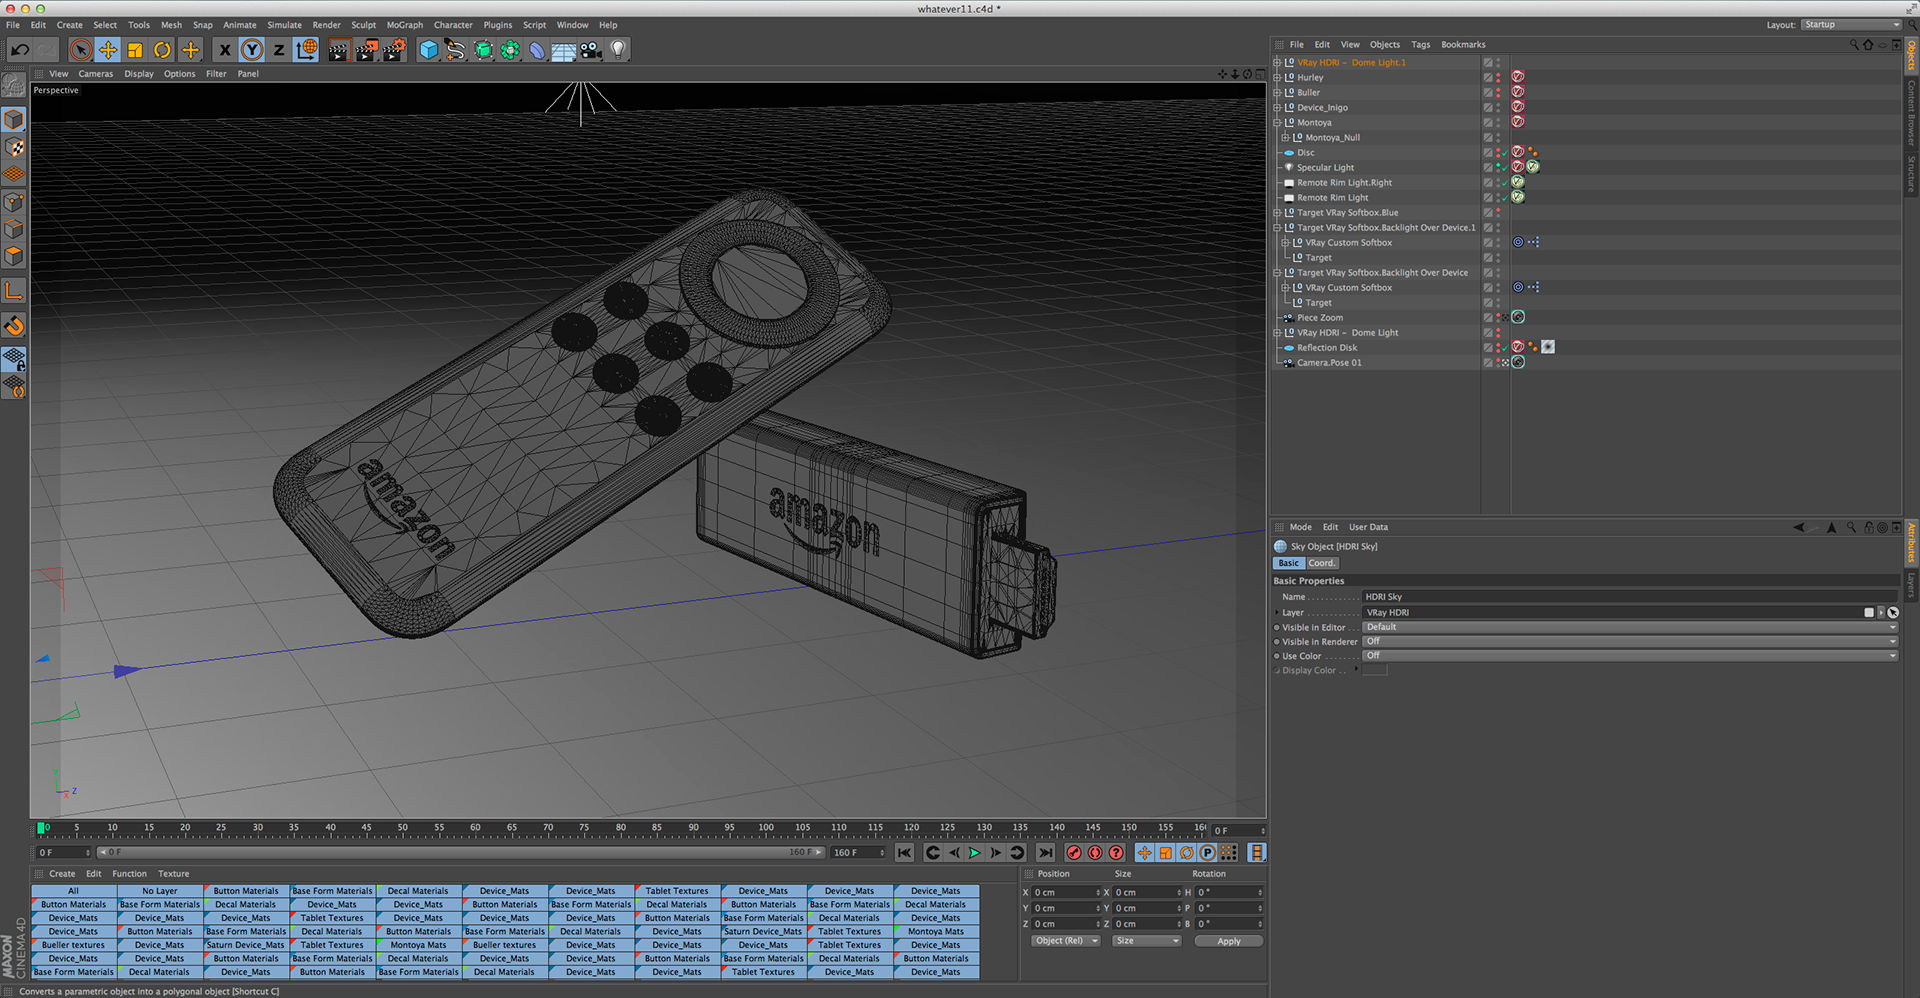Toggle enable checkmark for Specular Light
This screenshot has width=1920, height=998.
click(1504, 167)
